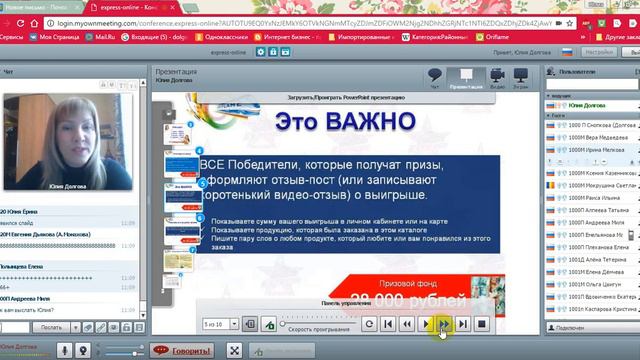Screen dimensions: 640x360
Task: Rewind the presentation playback
Action: point(407,324)
